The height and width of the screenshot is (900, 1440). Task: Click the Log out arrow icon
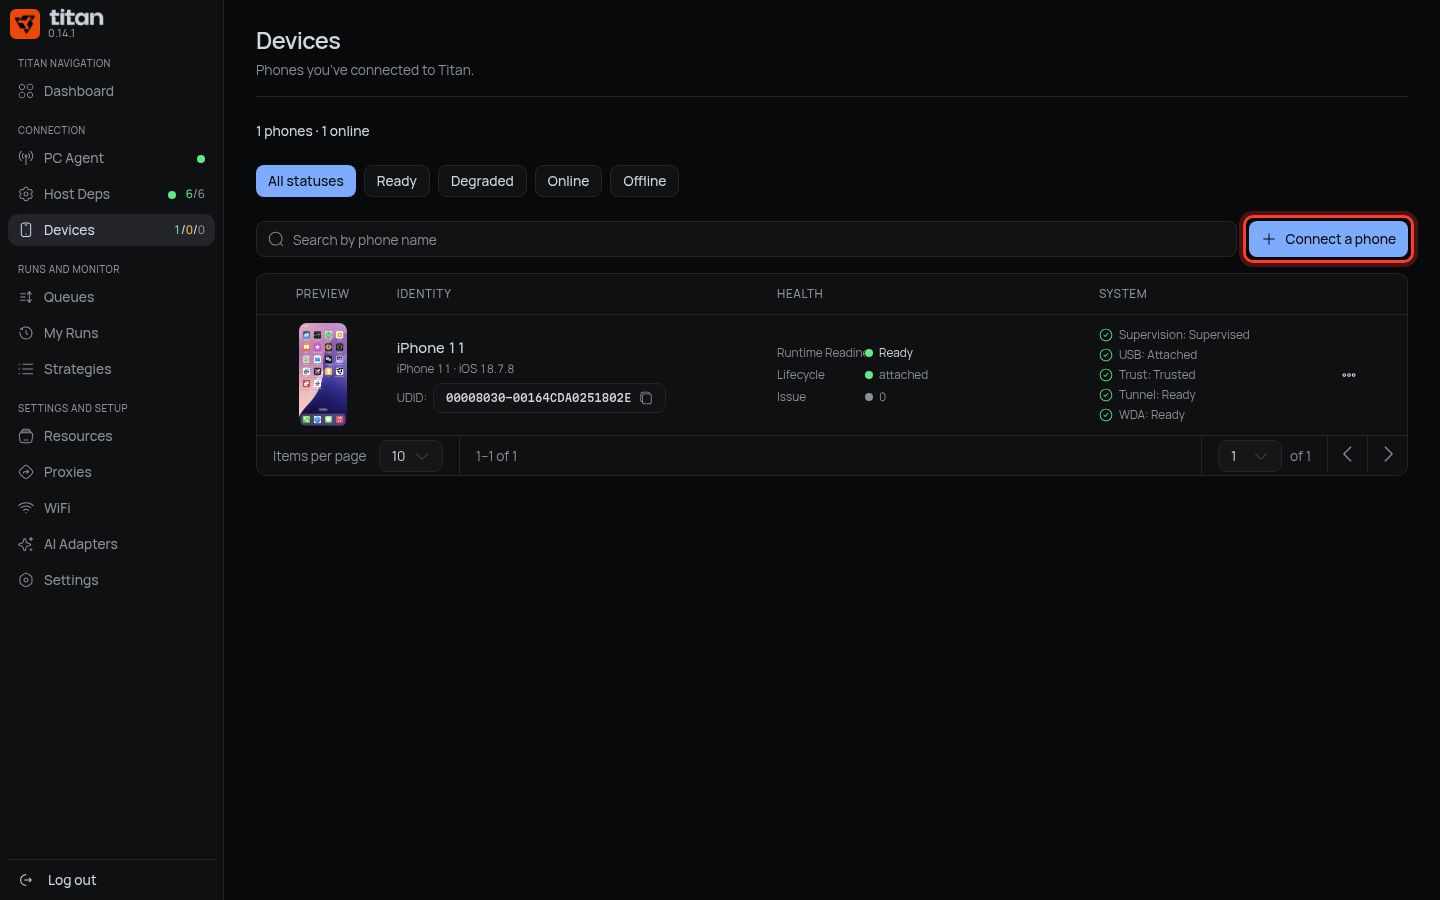[x=26, y=880]
